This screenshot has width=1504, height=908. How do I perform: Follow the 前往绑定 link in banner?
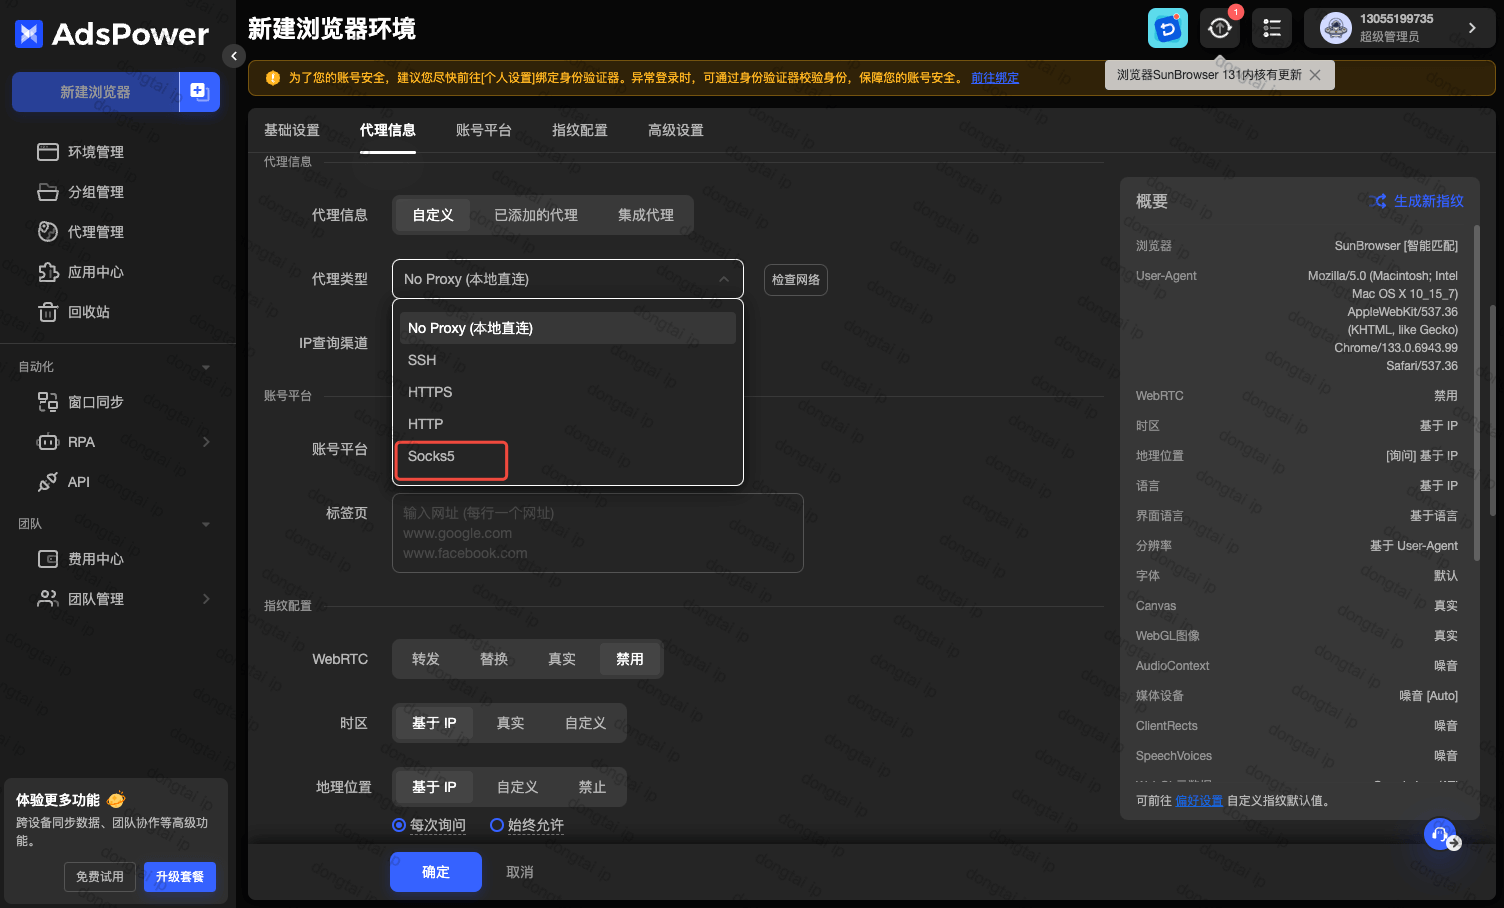pos(994,78)
